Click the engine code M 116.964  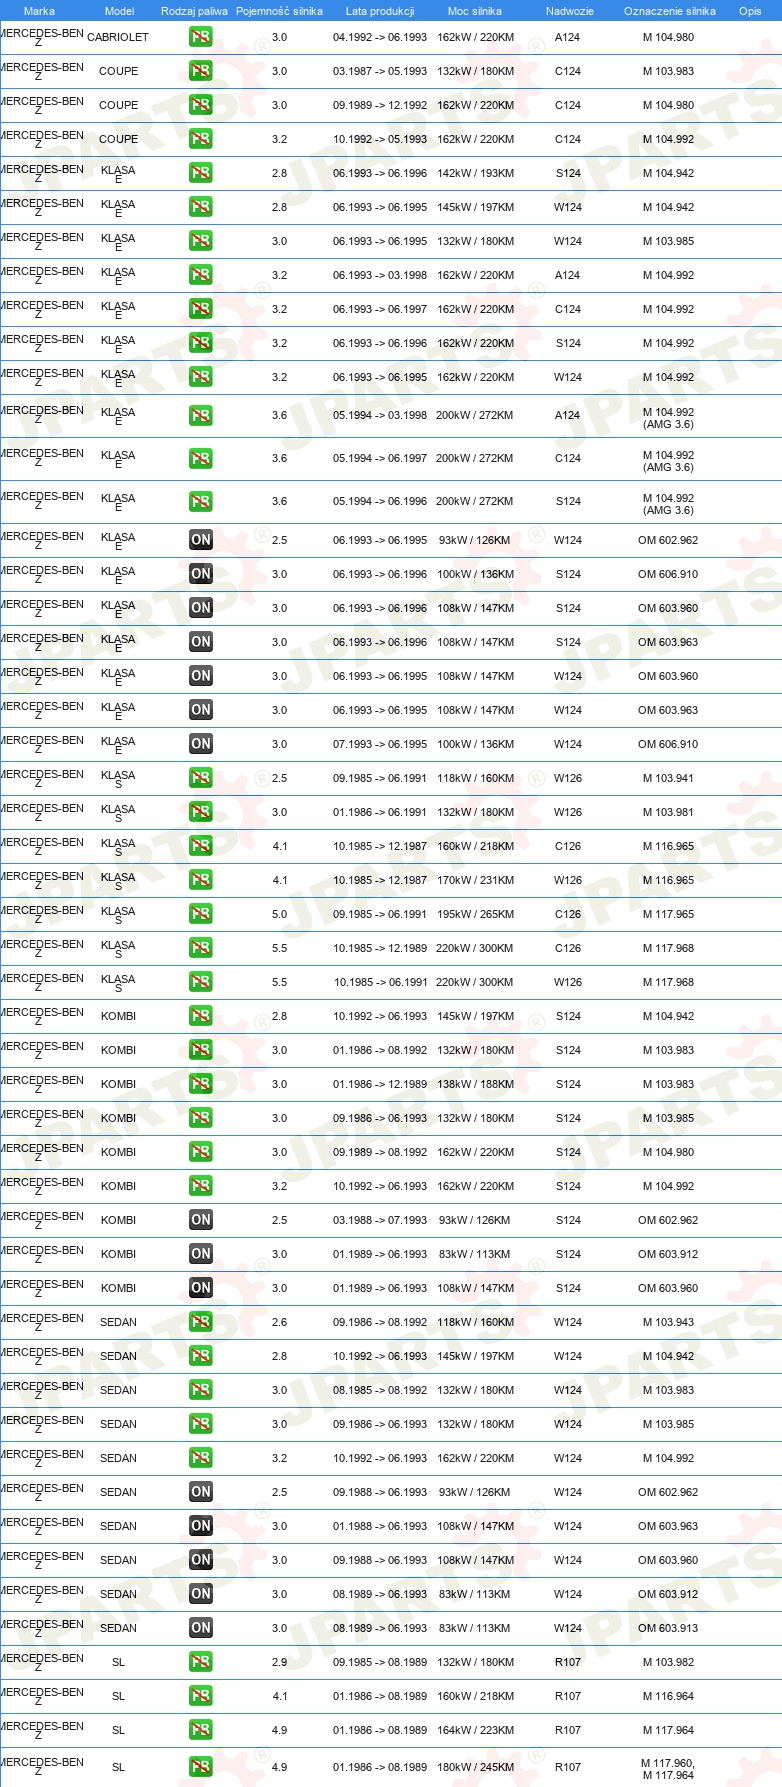[668, 1696]
